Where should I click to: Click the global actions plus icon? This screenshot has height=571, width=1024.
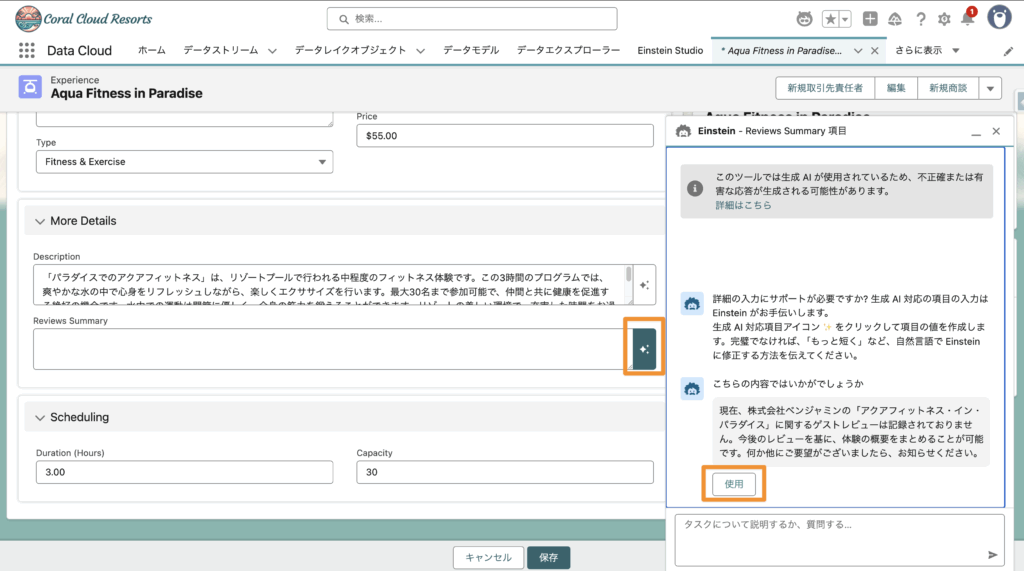tap(870, 19)
